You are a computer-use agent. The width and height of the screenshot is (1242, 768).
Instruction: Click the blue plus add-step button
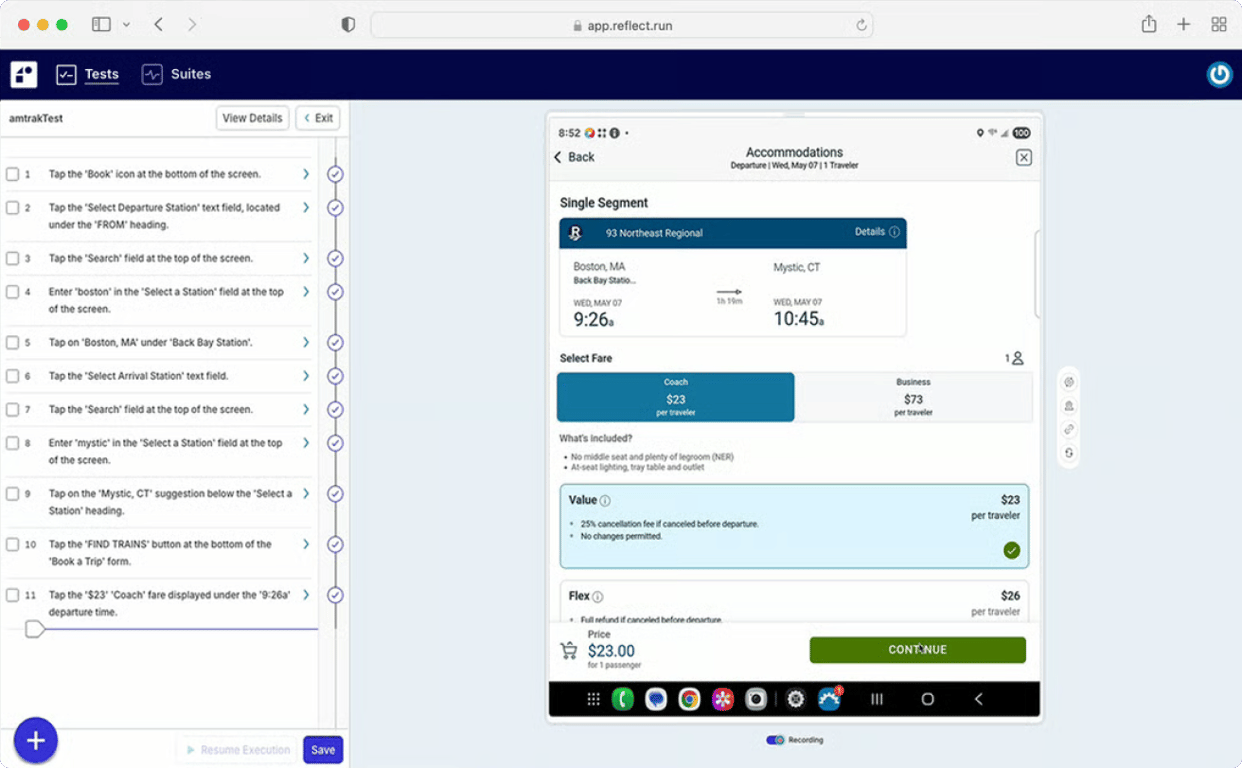click(x=36, y=741)
